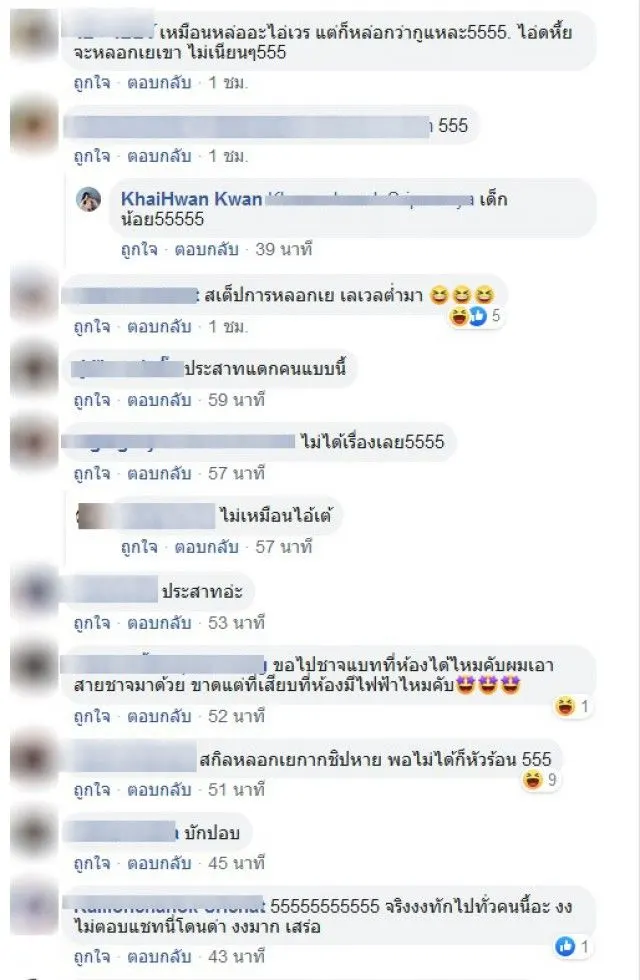Reply to the comment posted 53 นาที ago
The height and width of the screenshot is (980, 640).
[x=159, y=623]
